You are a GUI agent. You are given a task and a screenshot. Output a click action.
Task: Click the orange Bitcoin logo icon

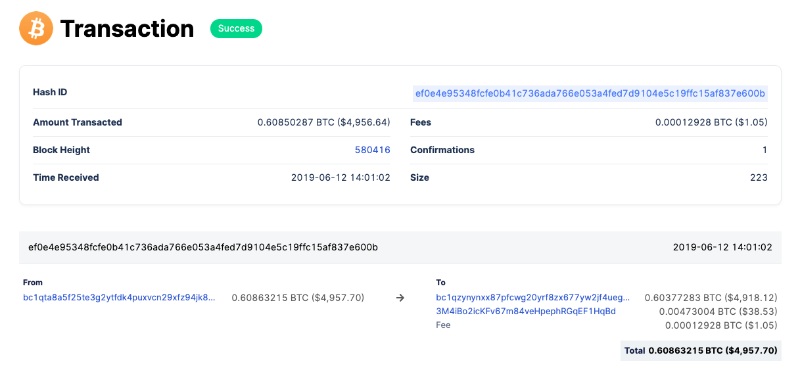coord(36,29)
